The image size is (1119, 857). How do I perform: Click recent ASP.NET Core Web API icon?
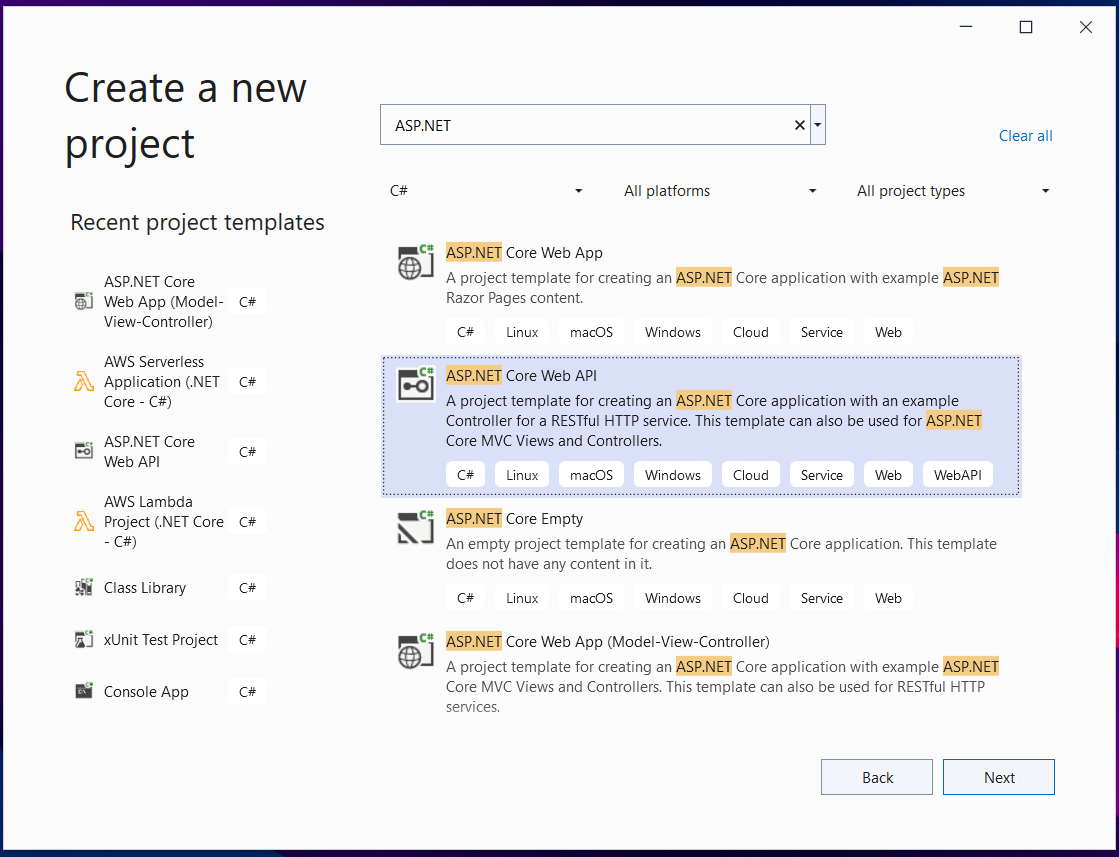point(83,451)
